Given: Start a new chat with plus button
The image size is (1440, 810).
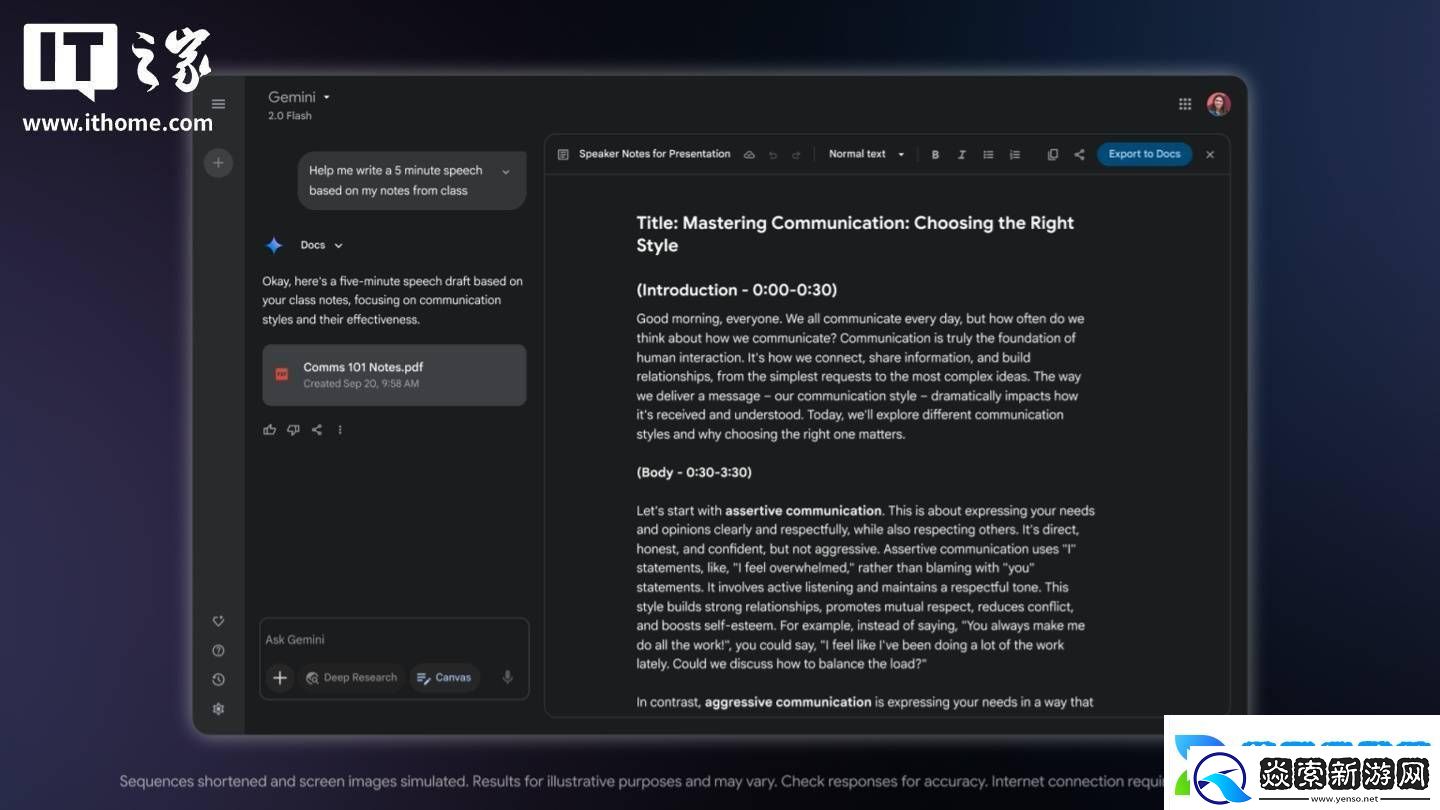Looking at the screenshot, I should tap(218, 163).
